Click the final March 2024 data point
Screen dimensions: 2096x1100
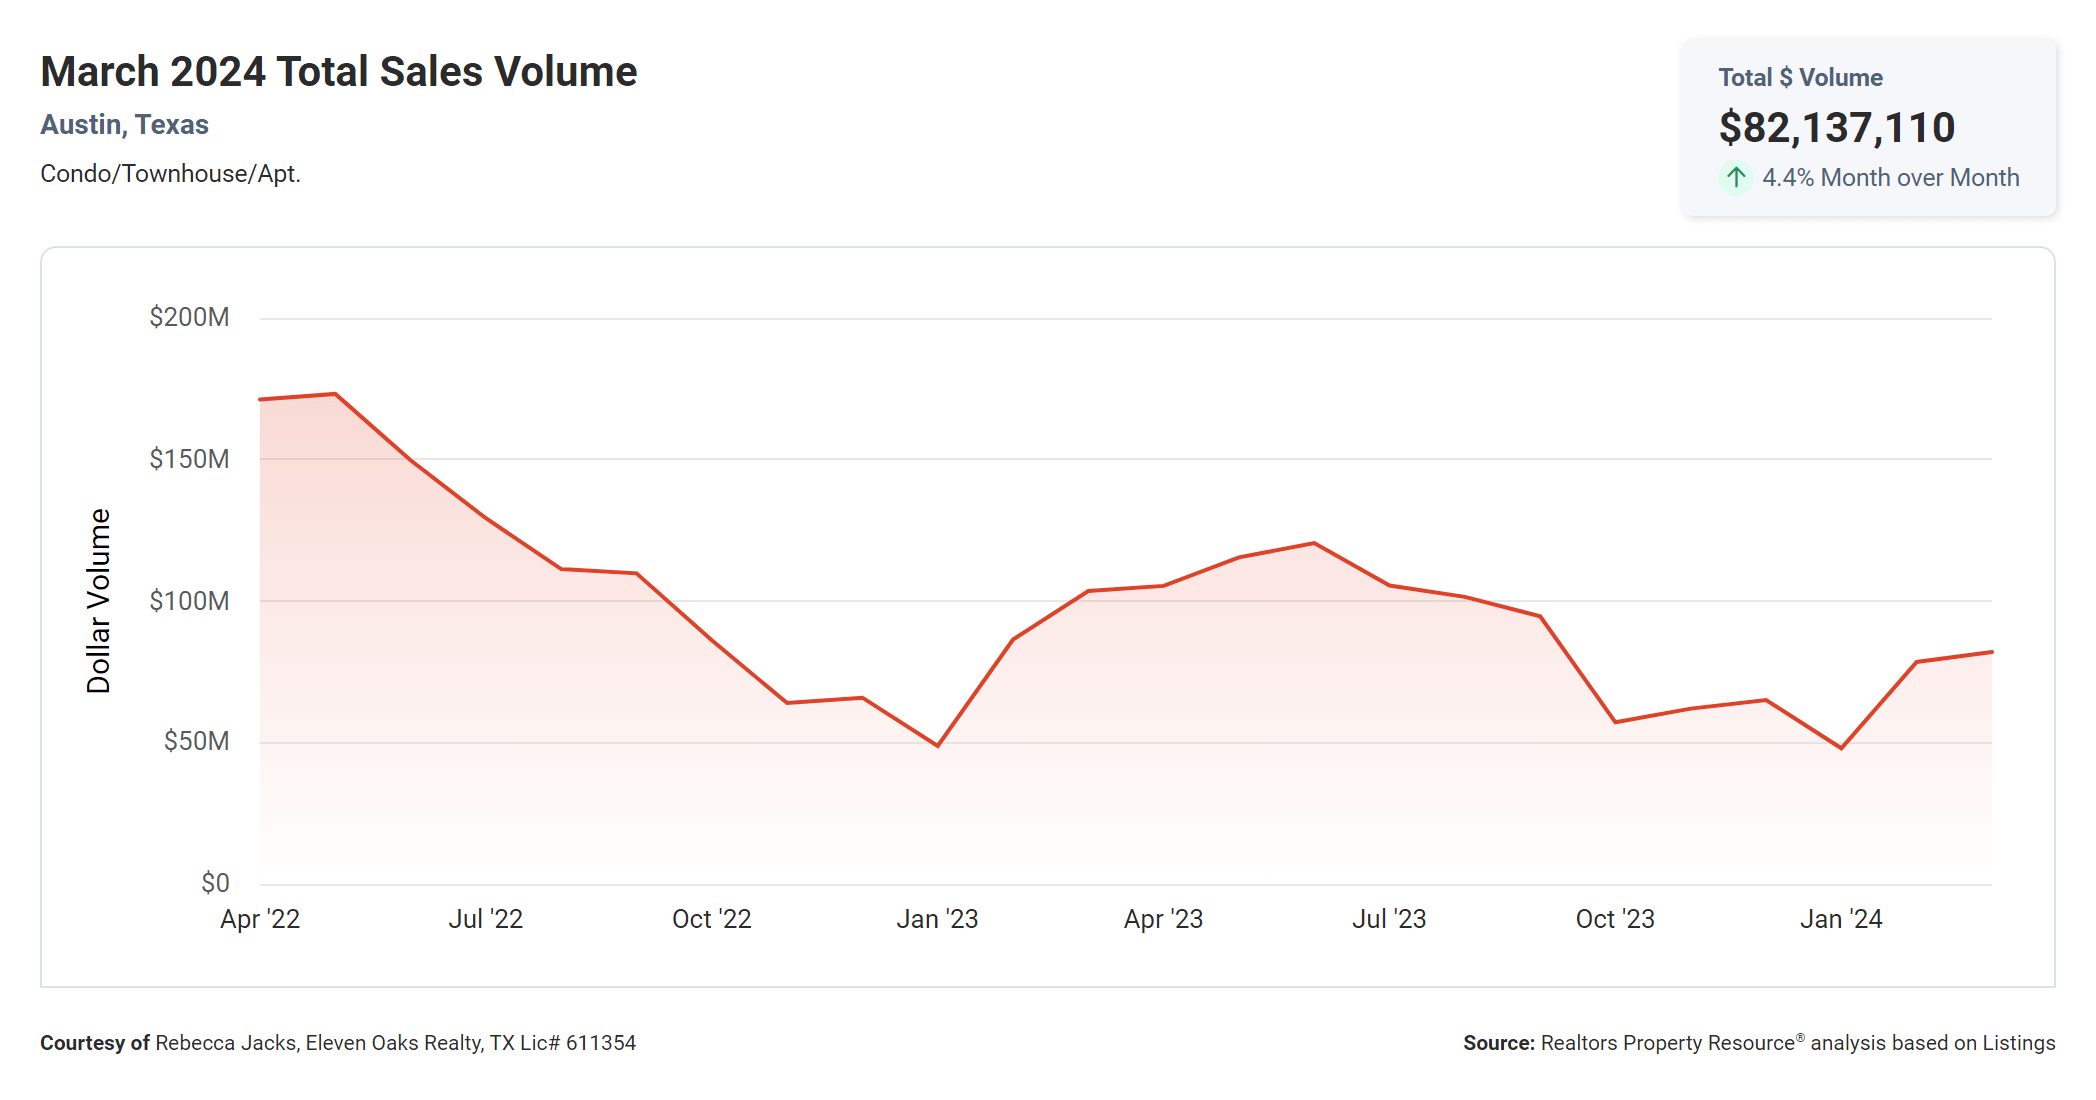point(1990,652)
